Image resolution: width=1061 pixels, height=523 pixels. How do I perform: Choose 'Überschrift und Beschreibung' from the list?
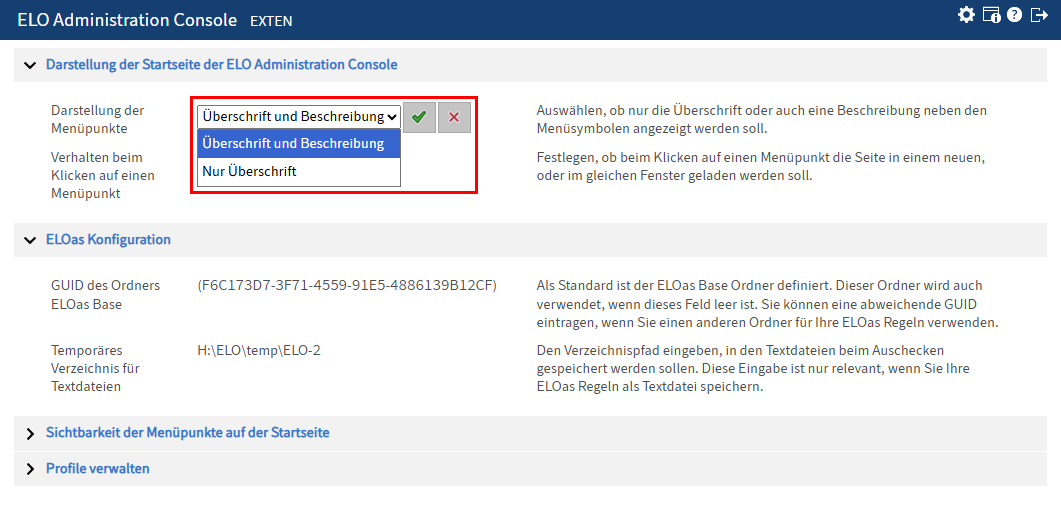(x=299, y=143)
